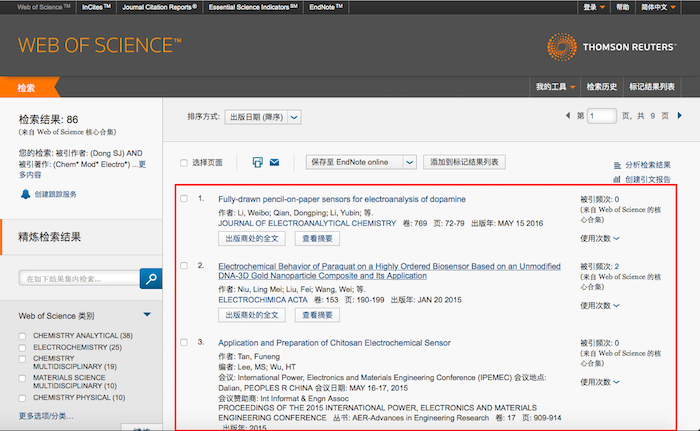Click the magnifier search-within-results button

click(x=151, y=277)
